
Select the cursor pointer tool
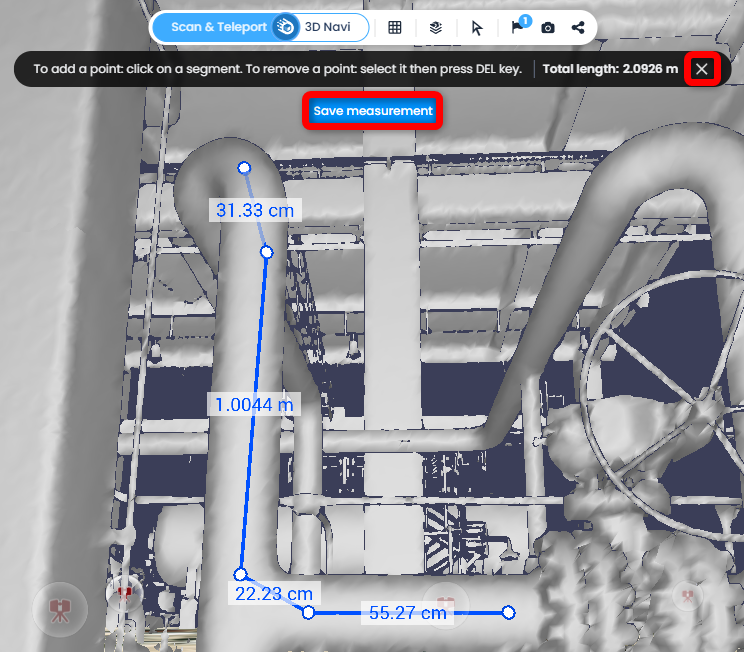point(477,28)
